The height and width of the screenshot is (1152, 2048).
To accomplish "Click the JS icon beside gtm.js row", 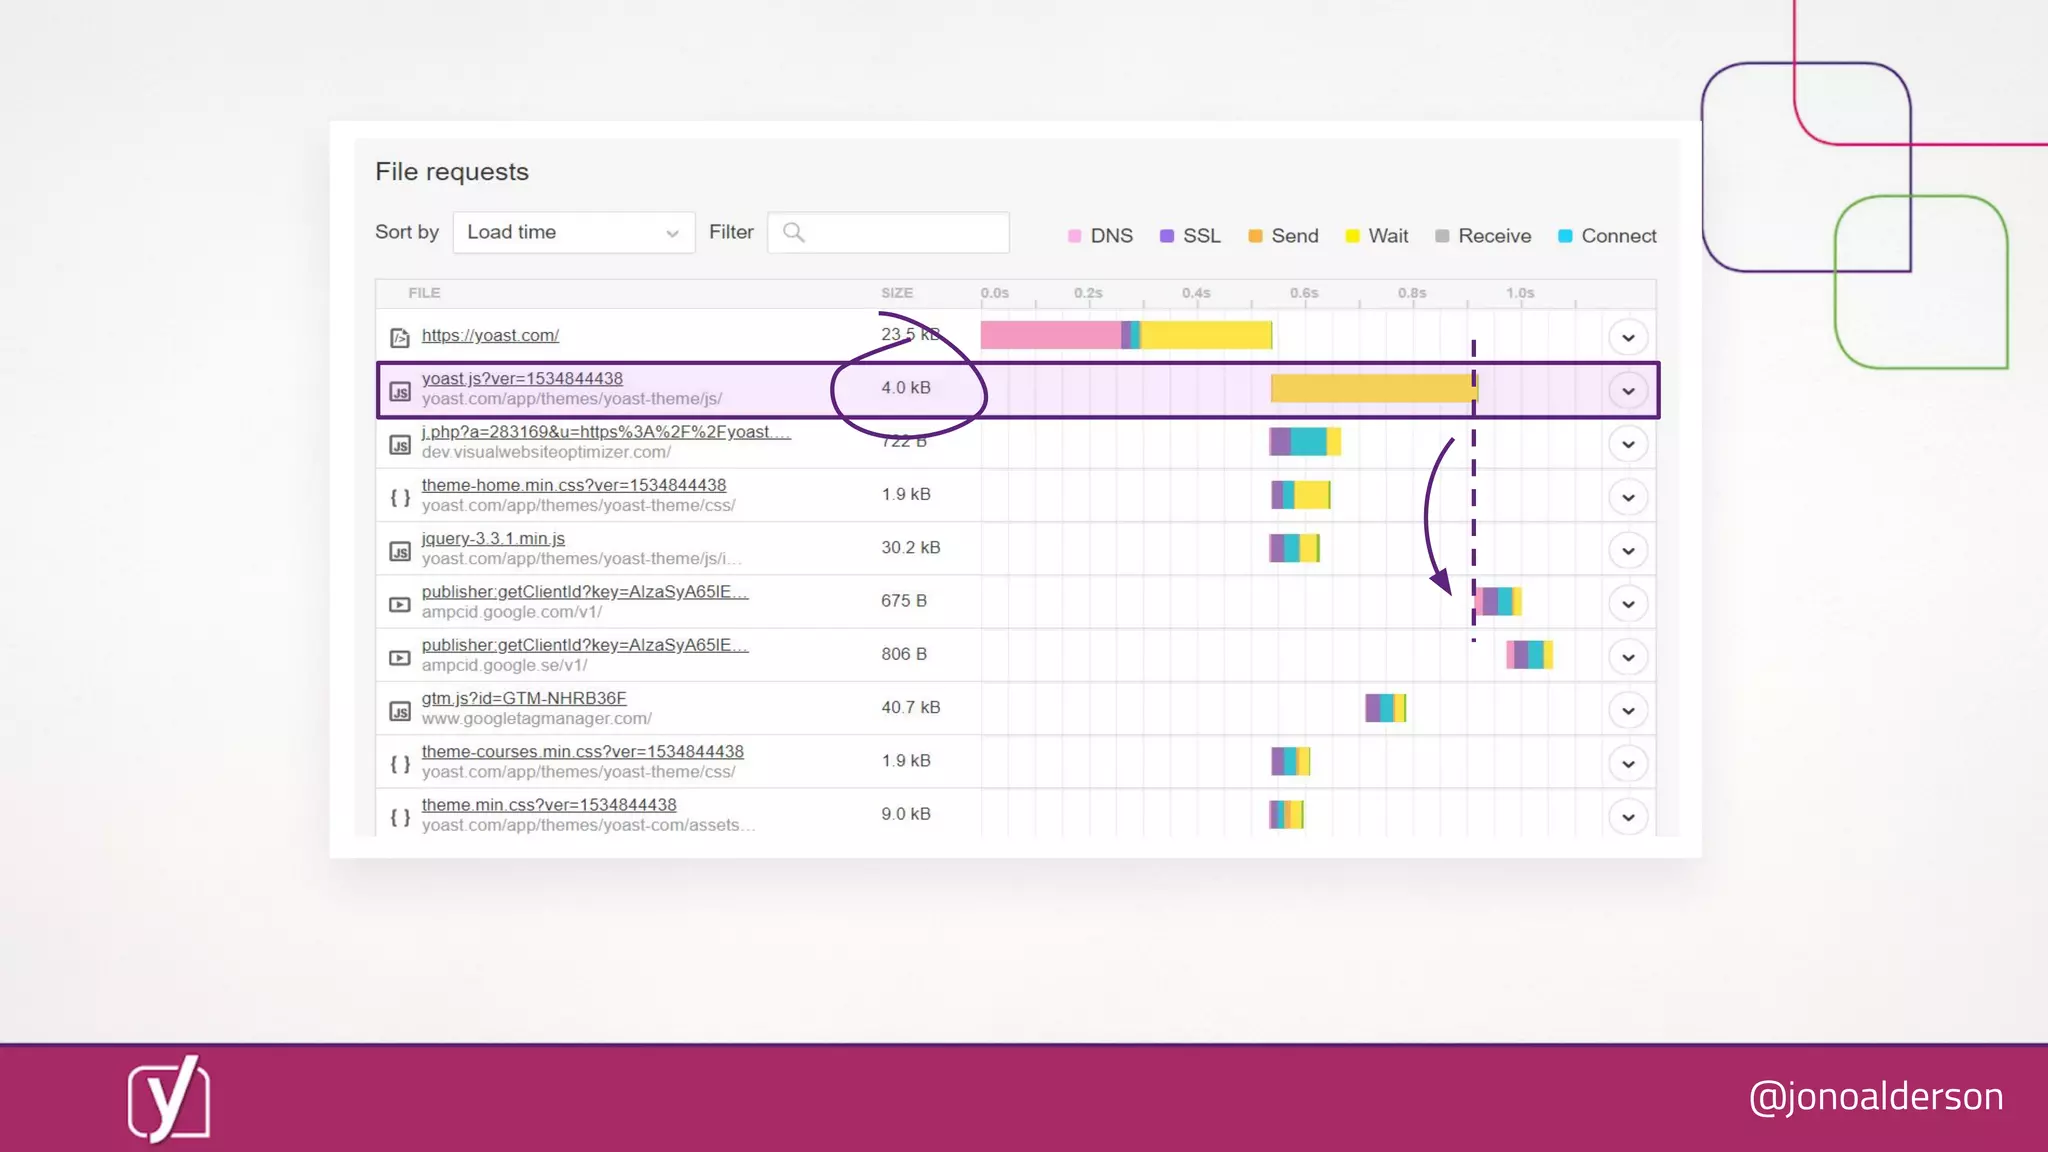I will (399, 711).
